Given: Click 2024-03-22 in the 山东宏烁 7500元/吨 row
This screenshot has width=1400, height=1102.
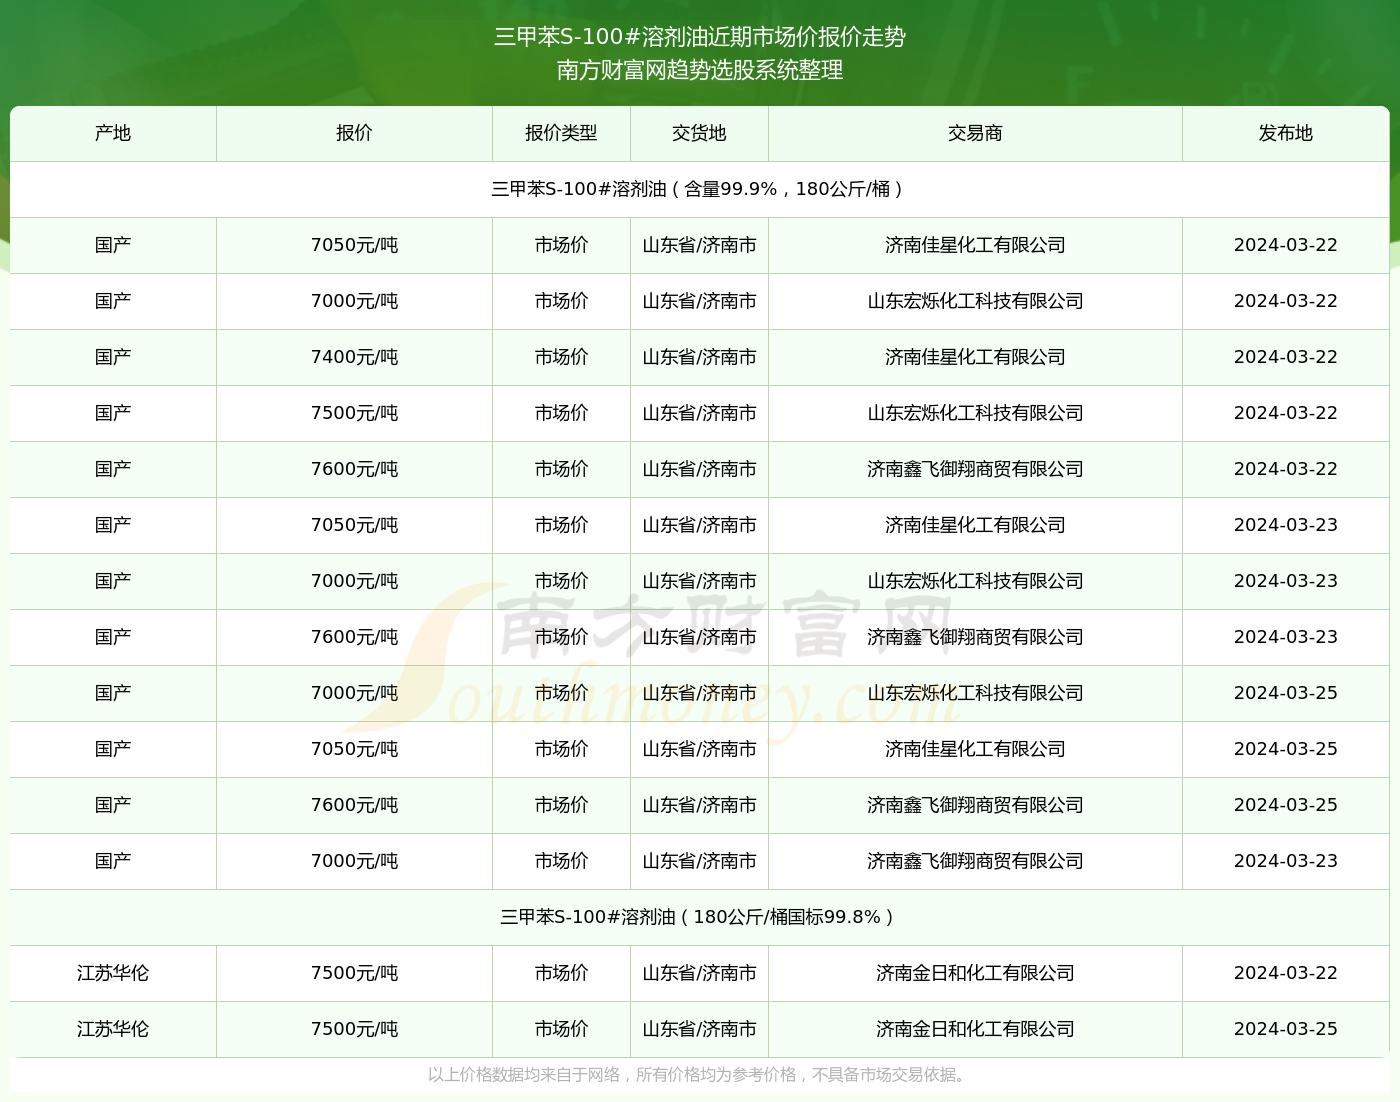Looking at the screenshot, I should tap(1286, 413).
